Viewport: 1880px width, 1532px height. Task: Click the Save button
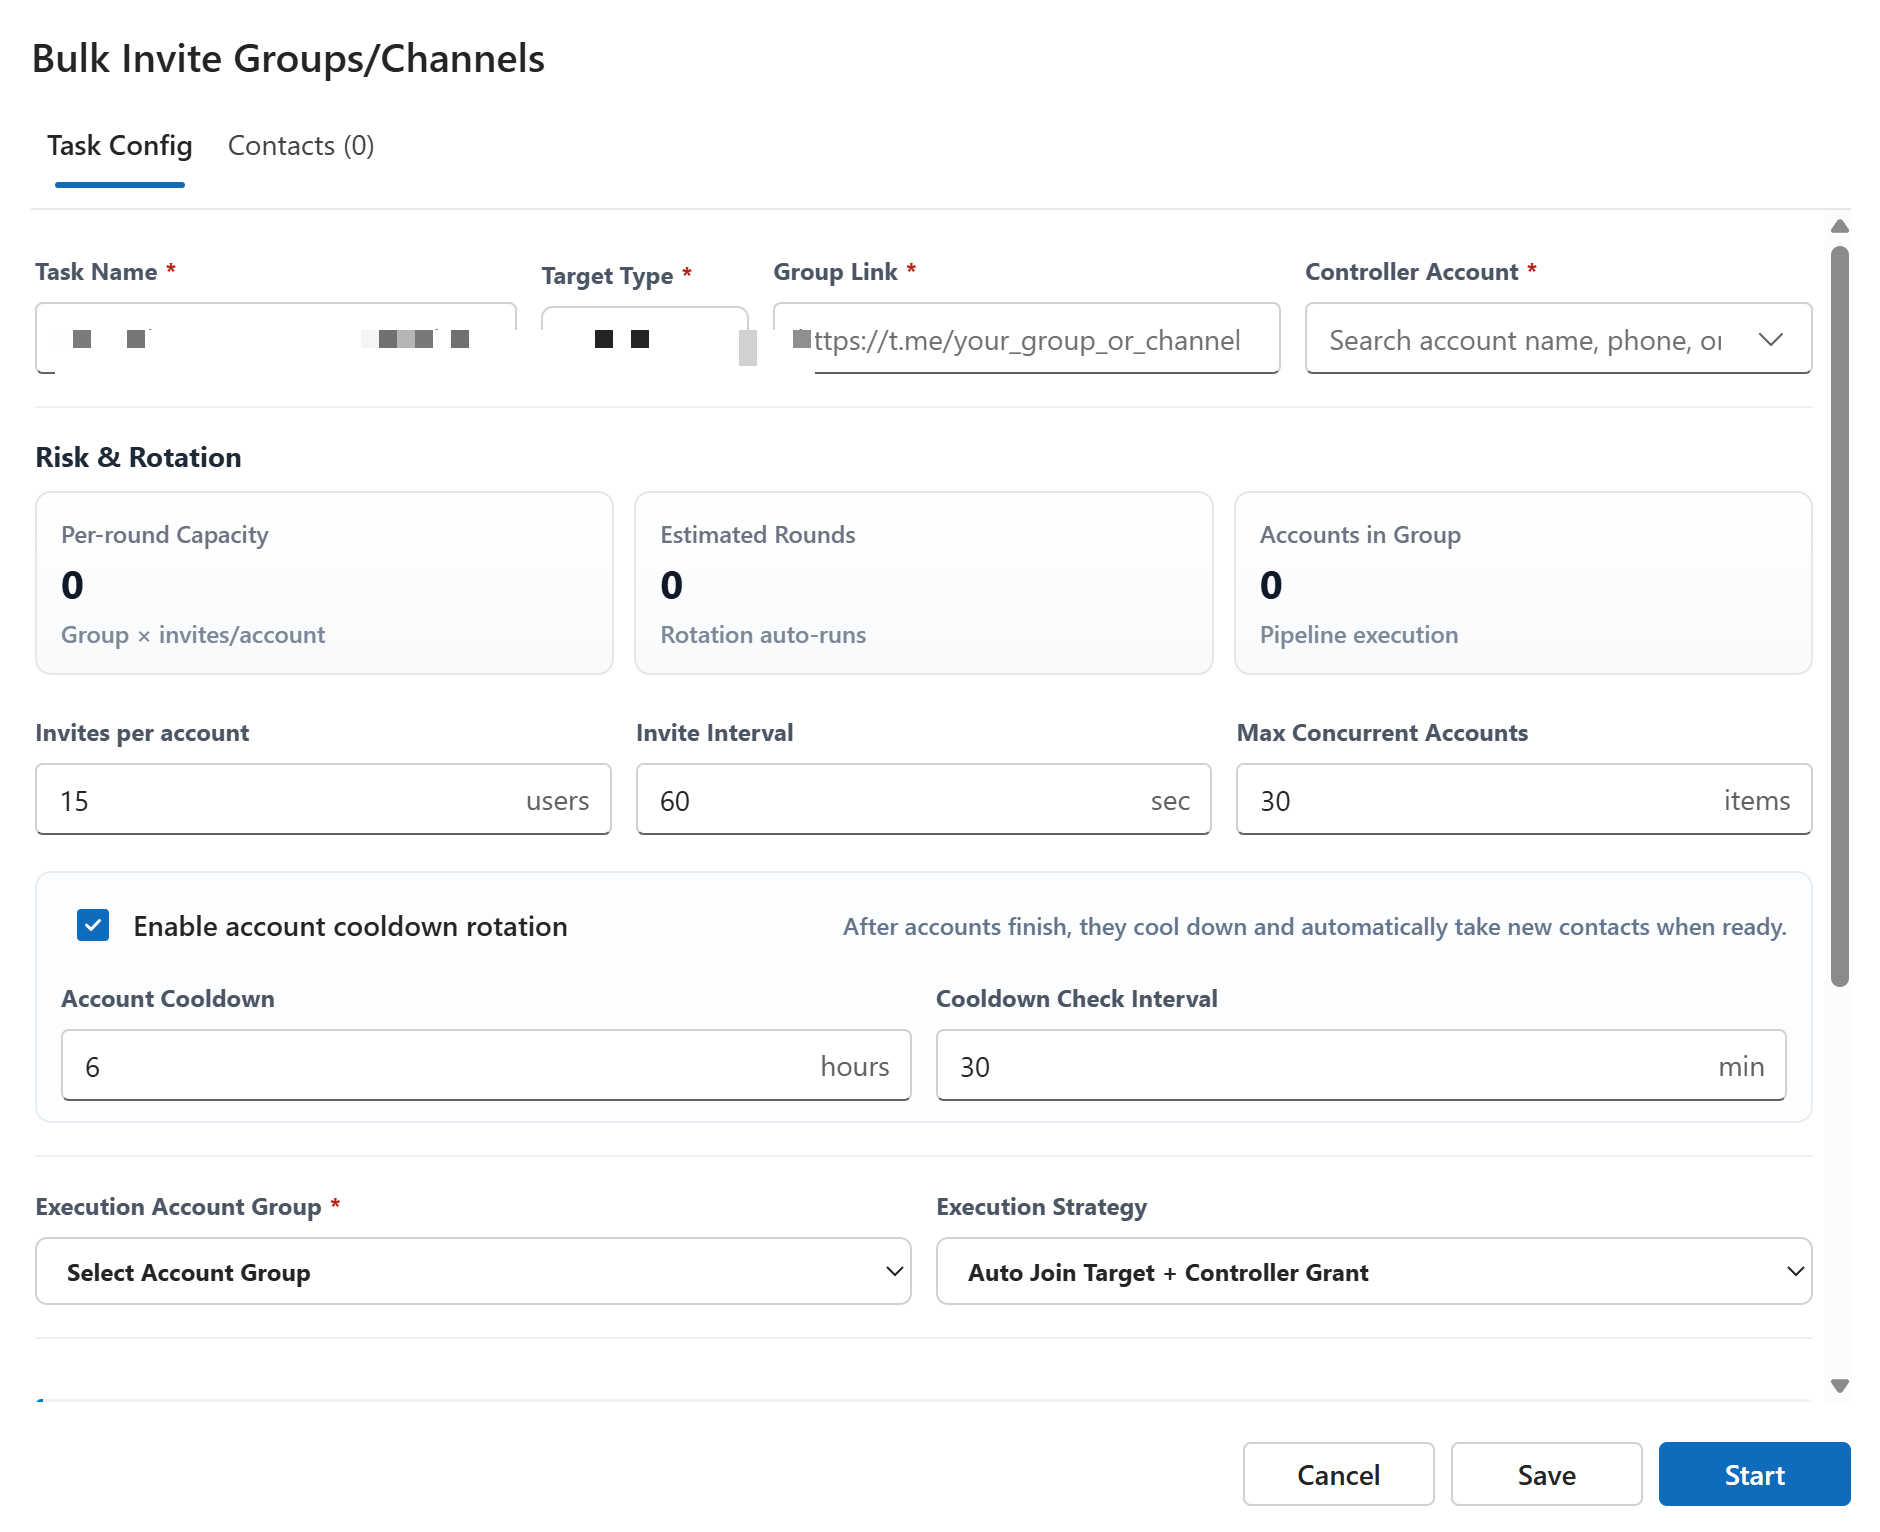(x=1546, y=1474)
